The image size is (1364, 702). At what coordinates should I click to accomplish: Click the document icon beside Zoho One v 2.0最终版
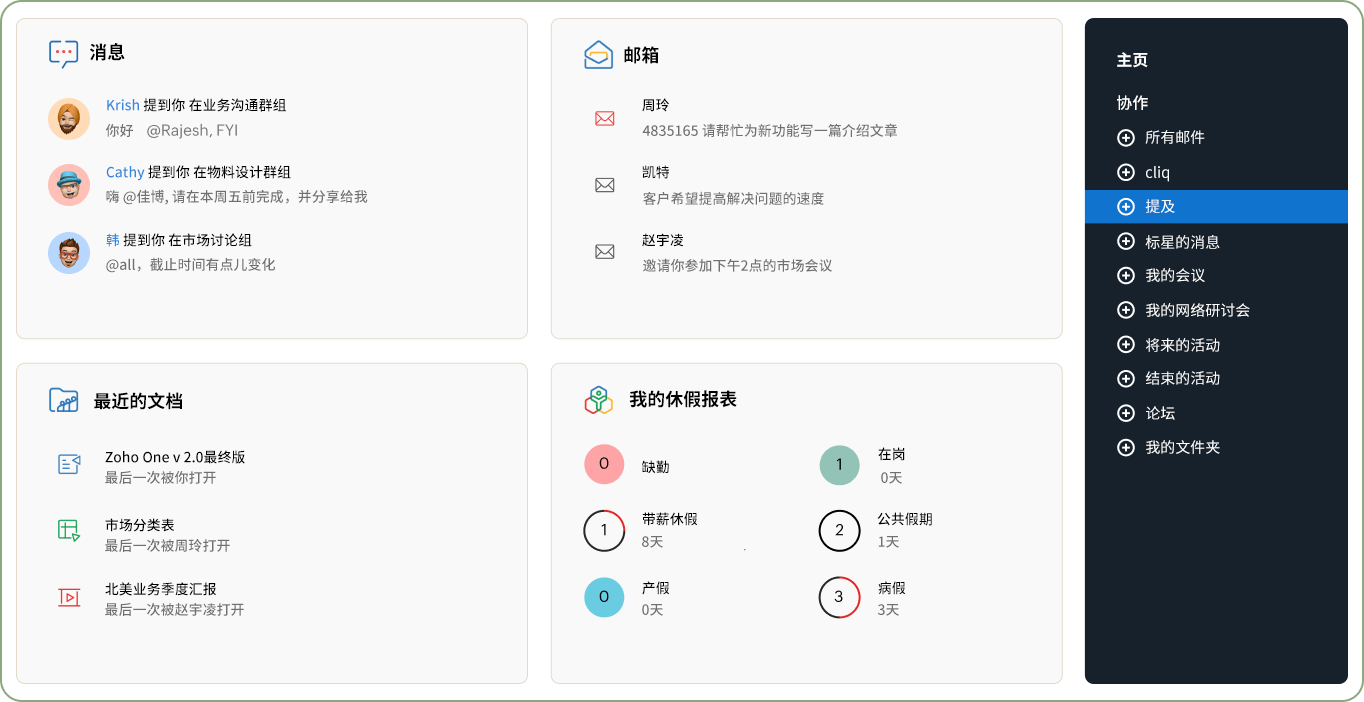69,464
